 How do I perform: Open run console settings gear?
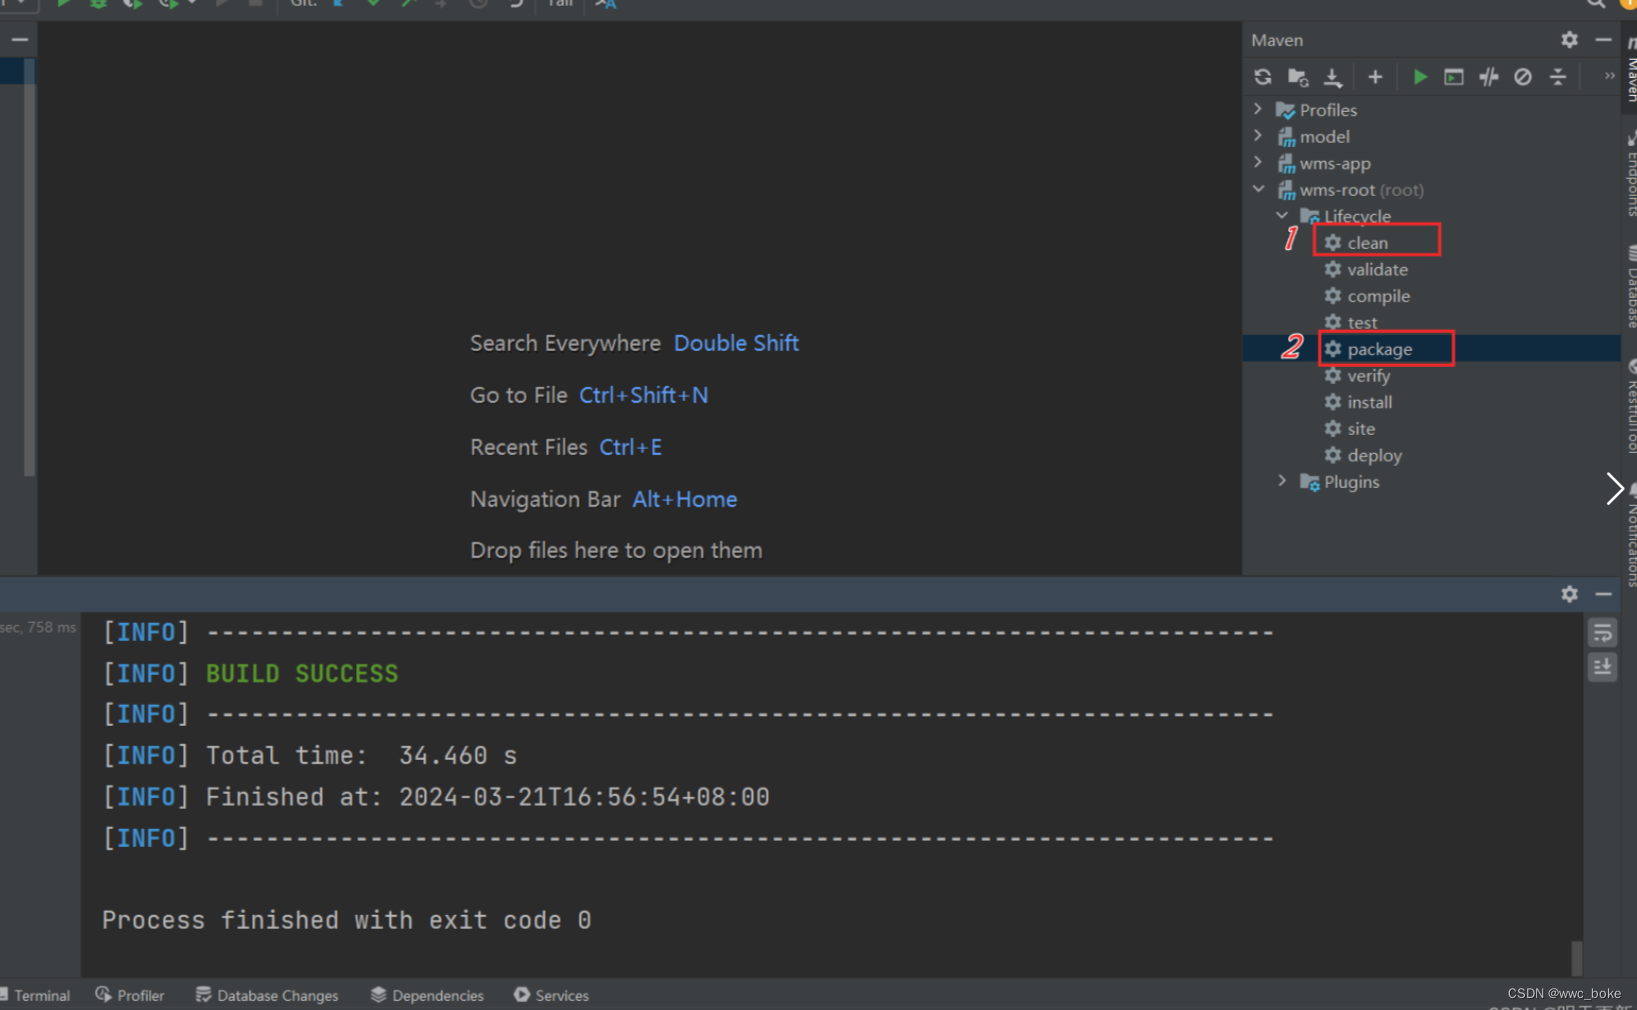click(1569, 594)
